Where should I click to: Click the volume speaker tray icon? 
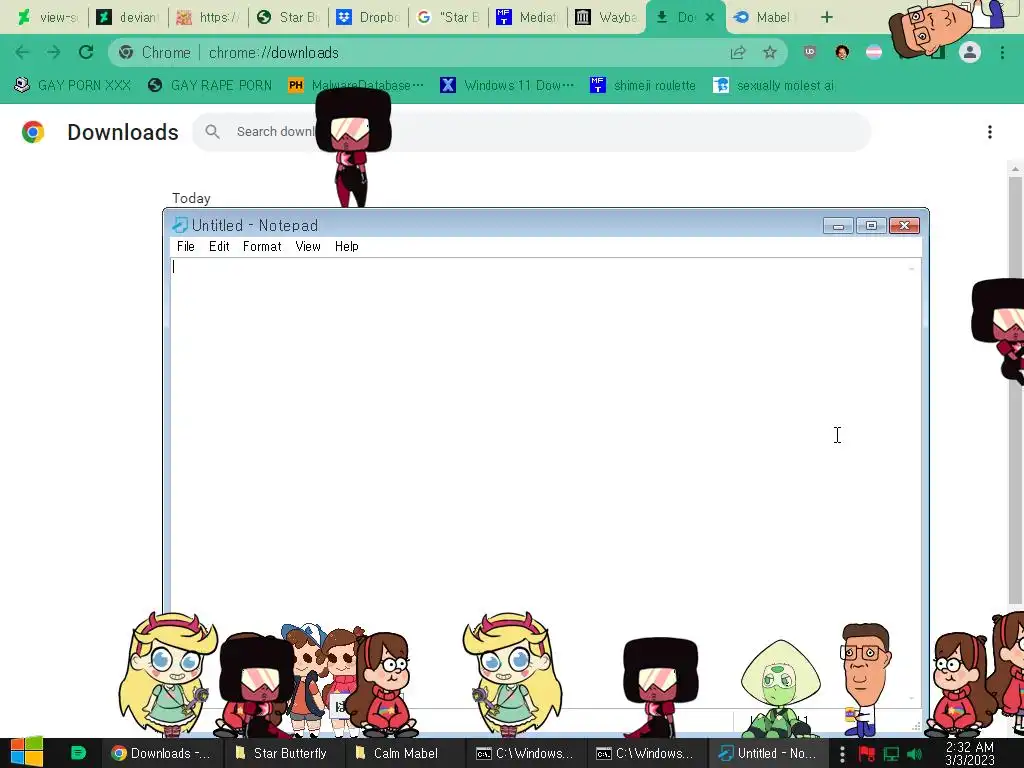coord(915,754)
